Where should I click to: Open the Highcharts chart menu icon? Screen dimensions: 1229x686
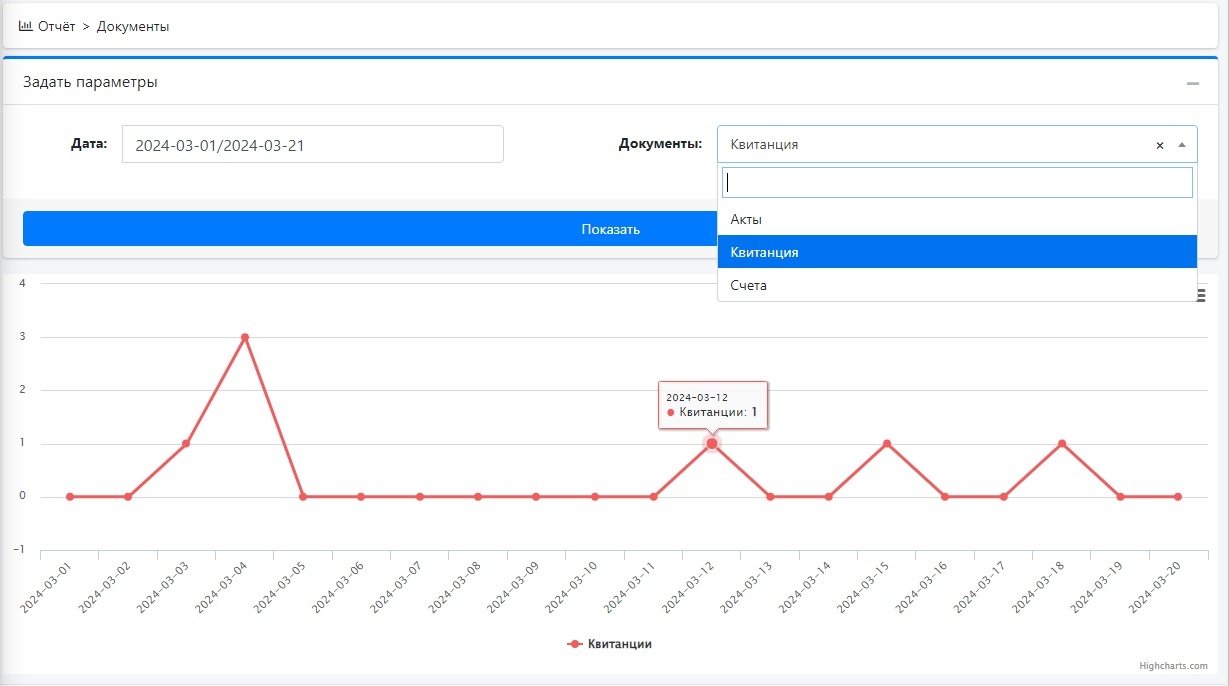(1201, 294)
